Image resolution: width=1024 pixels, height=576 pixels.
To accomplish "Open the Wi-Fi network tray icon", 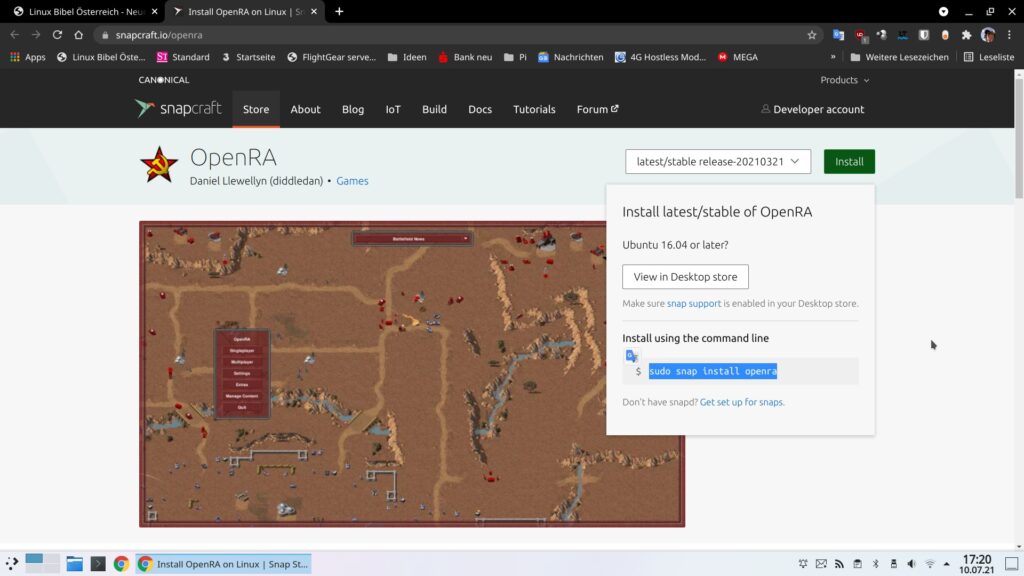I will pyautogui.click(x=930, y=564).
